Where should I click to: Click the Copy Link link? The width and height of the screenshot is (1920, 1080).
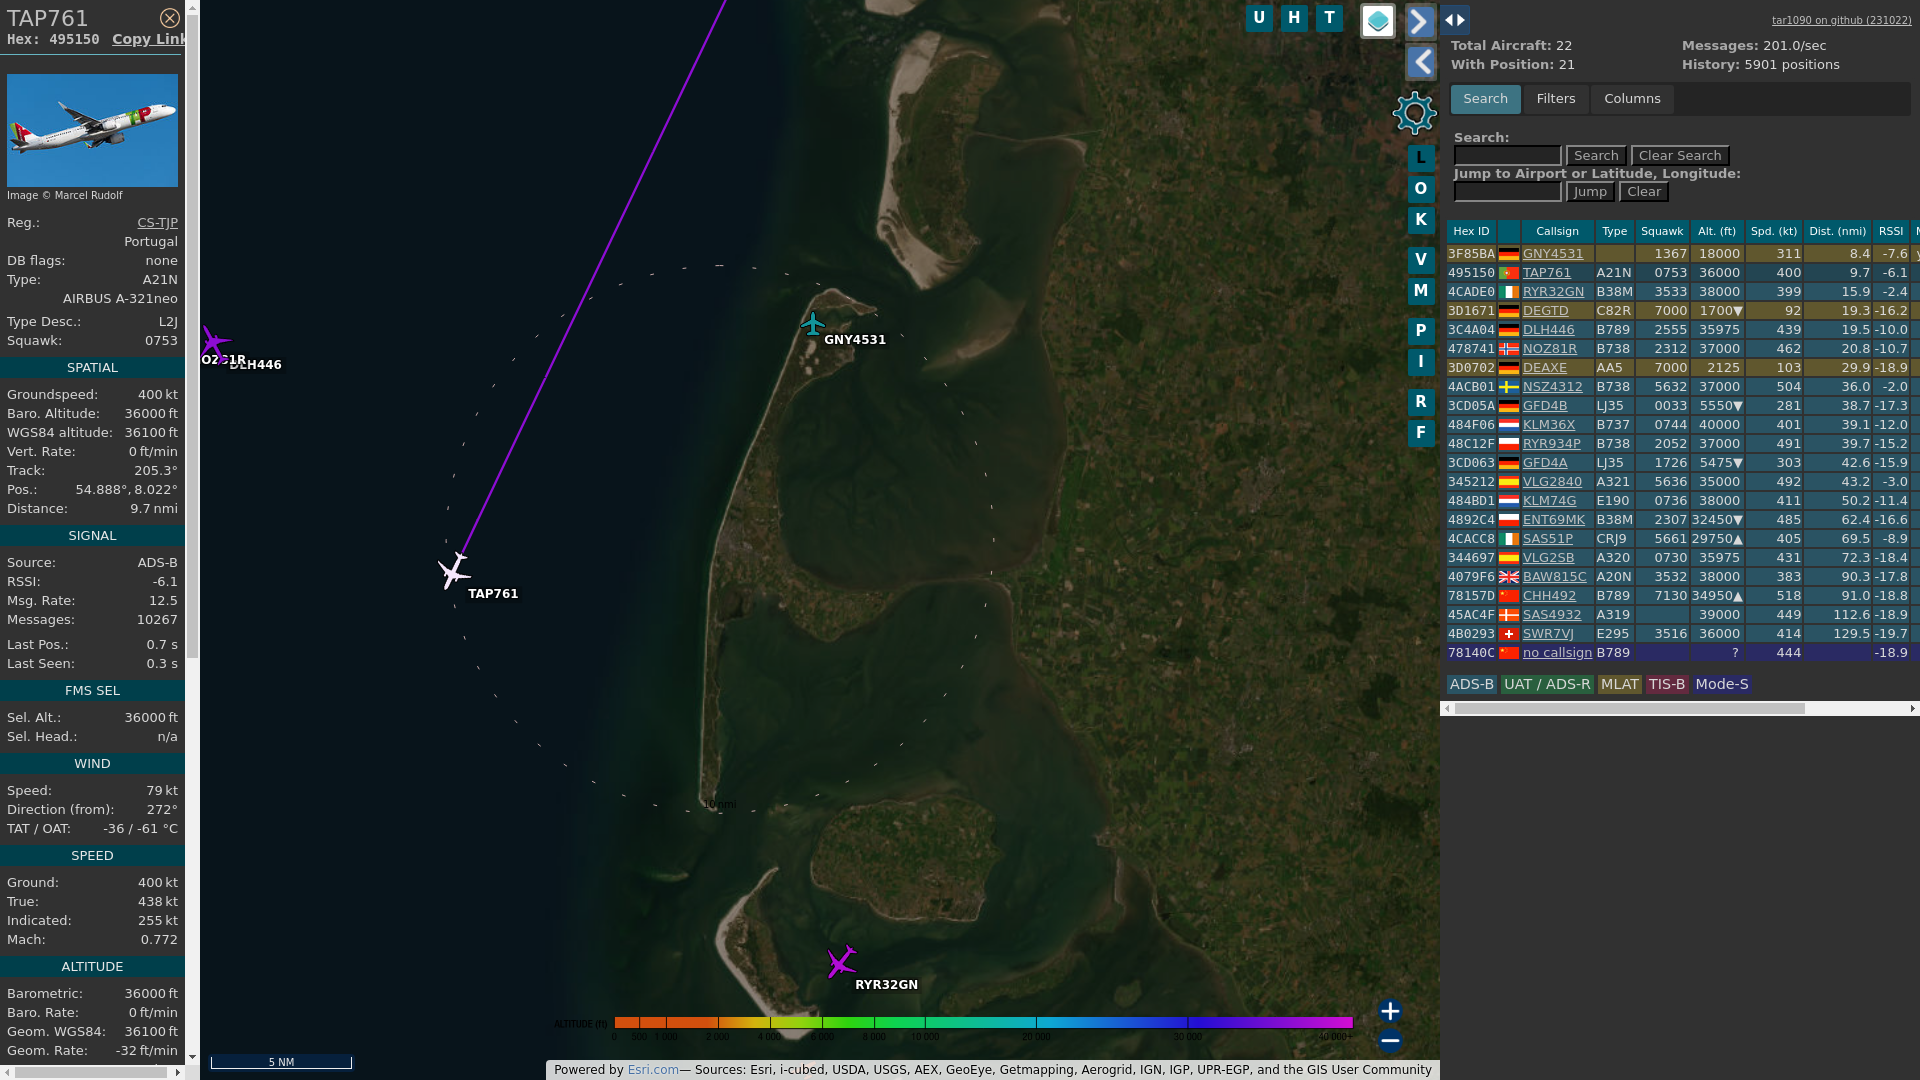(149, 39)
